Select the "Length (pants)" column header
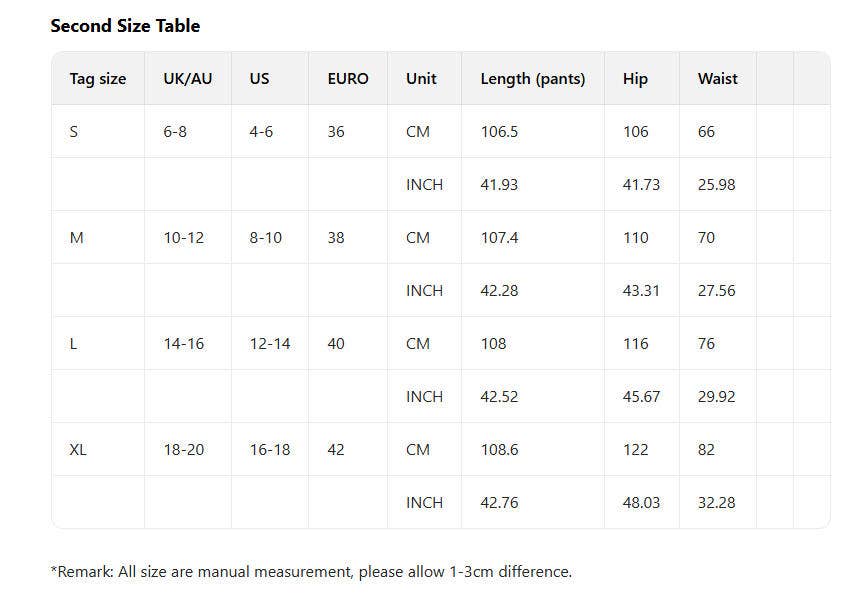The height and width of the screenshot is (603, 866). click(533, 78)
